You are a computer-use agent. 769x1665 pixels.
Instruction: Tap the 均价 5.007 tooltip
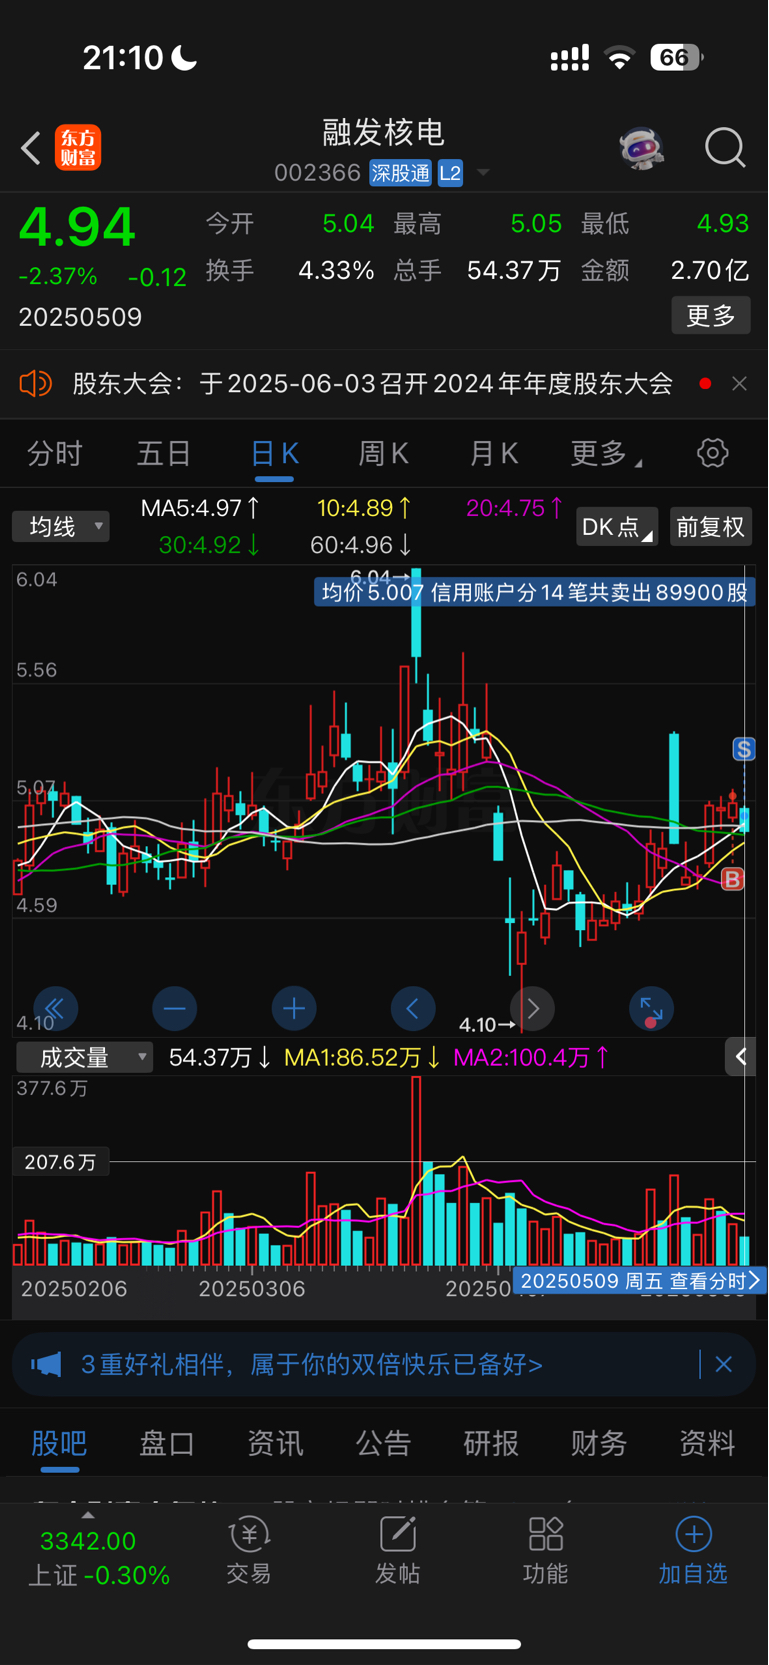click(533, 592)
